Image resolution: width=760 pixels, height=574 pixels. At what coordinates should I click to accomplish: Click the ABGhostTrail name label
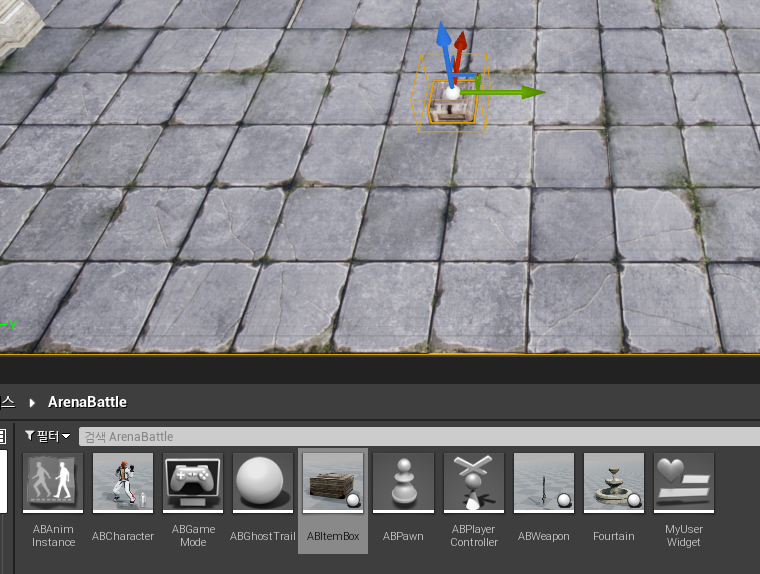[263, 536]
